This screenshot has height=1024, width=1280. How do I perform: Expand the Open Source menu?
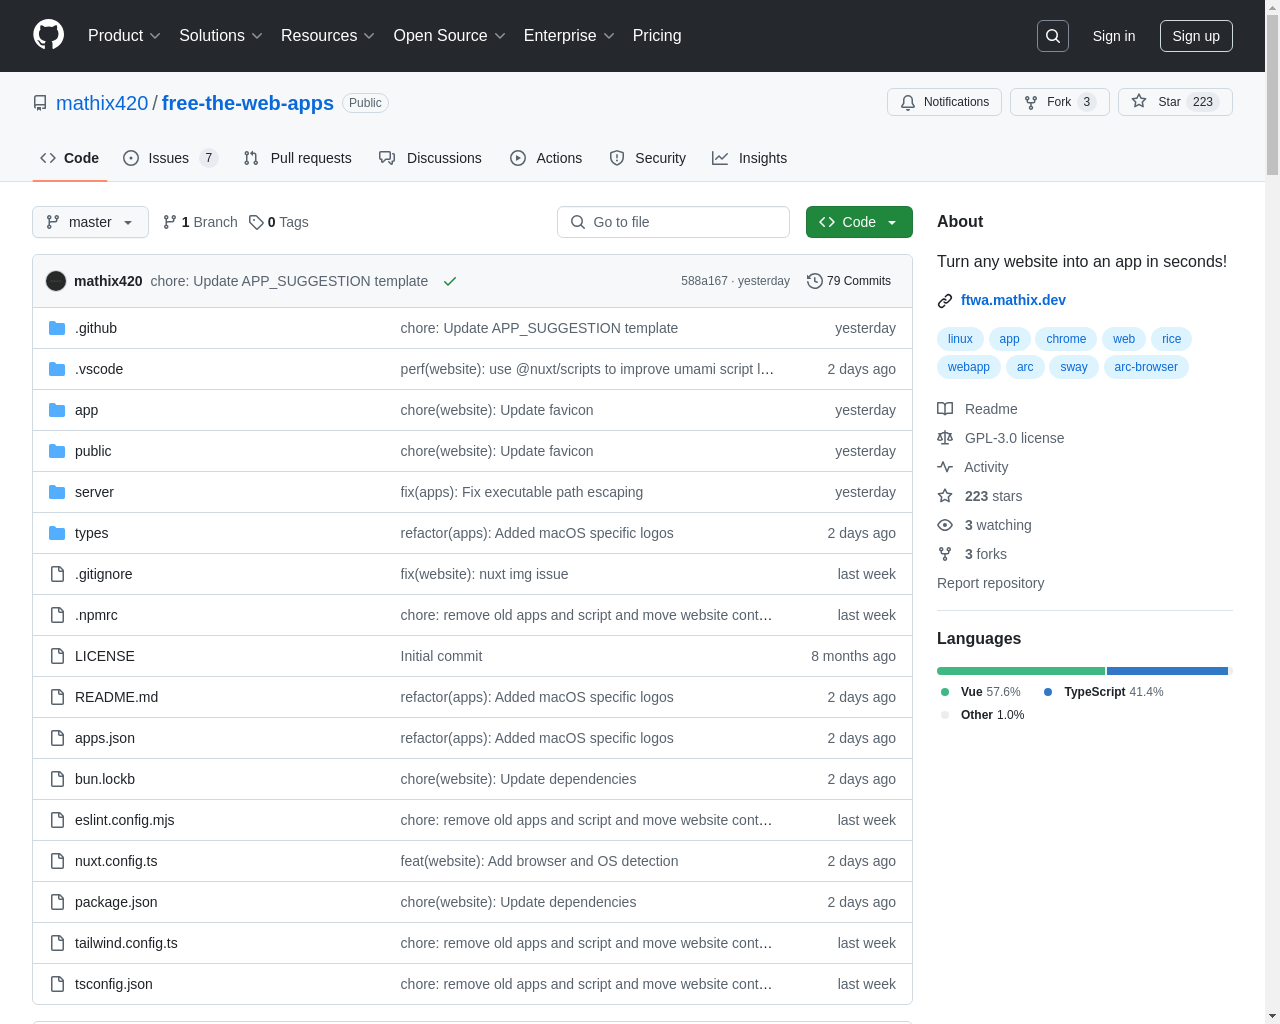pyautogui.click(x=450, y=36)
